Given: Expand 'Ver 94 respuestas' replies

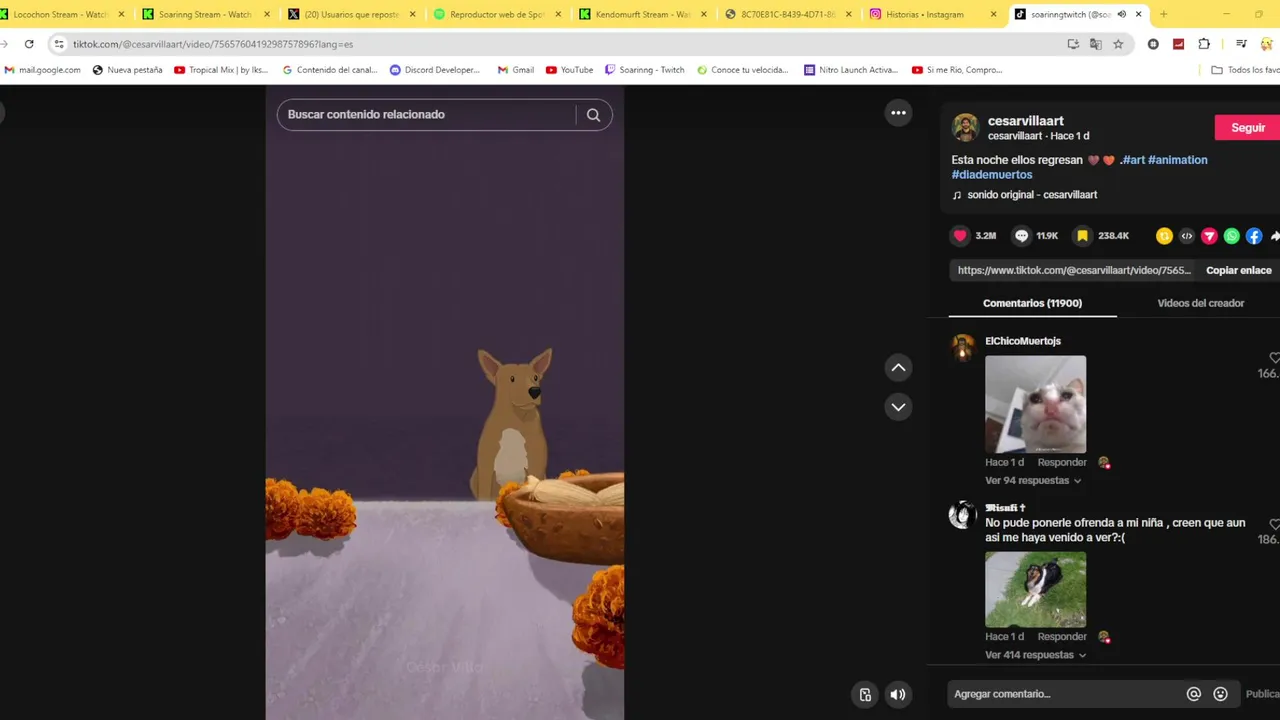Looking at the screenshot, I should (1033, 481).
